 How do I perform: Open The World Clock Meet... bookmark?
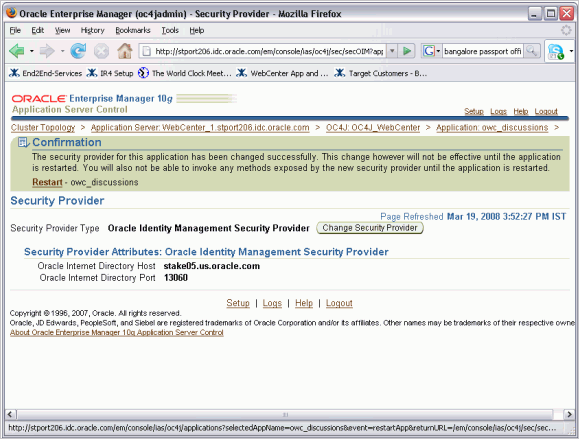click(x=185, y=73)
